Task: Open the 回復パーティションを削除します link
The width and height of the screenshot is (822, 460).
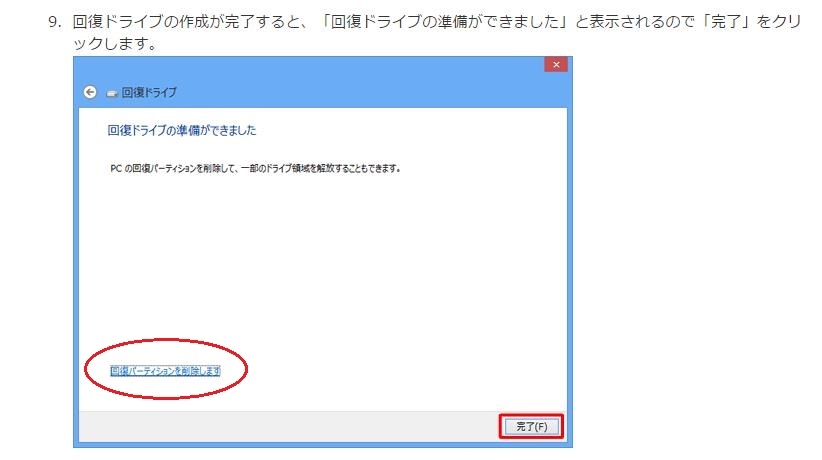Action: click(x=165, y=371)
